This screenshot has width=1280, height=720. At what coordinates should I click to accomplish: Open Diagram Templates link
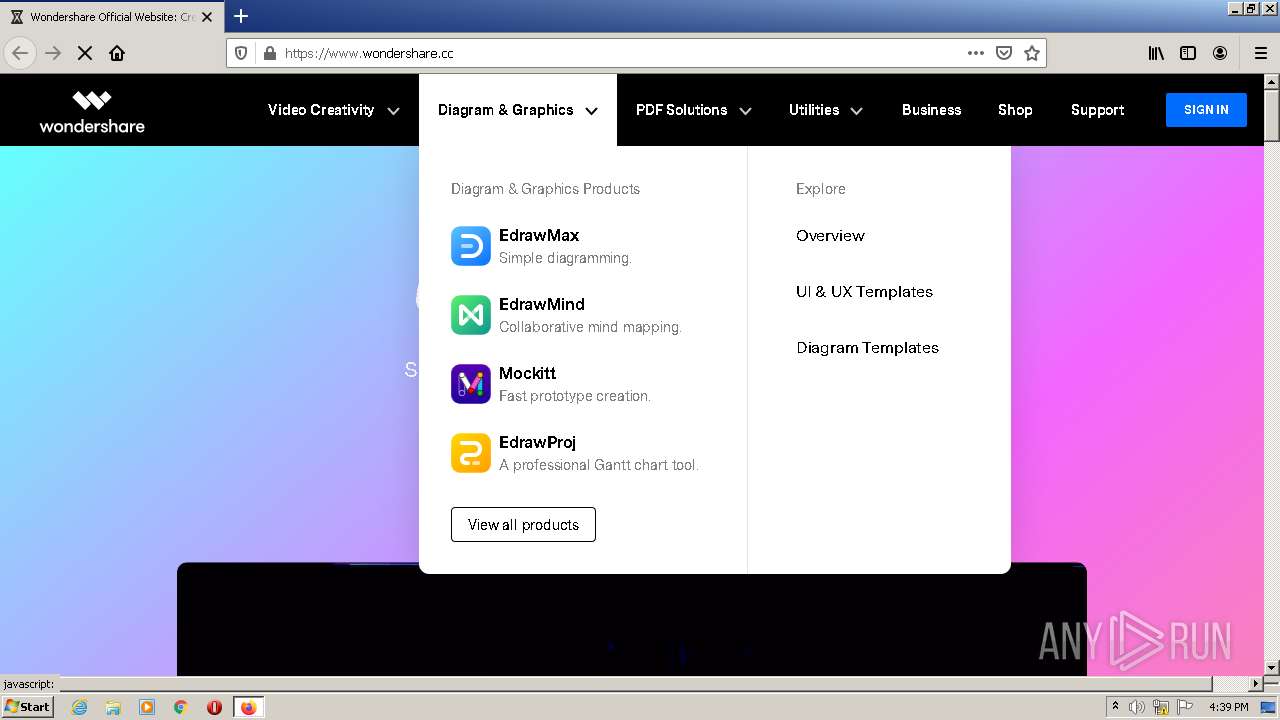(867, 348)
